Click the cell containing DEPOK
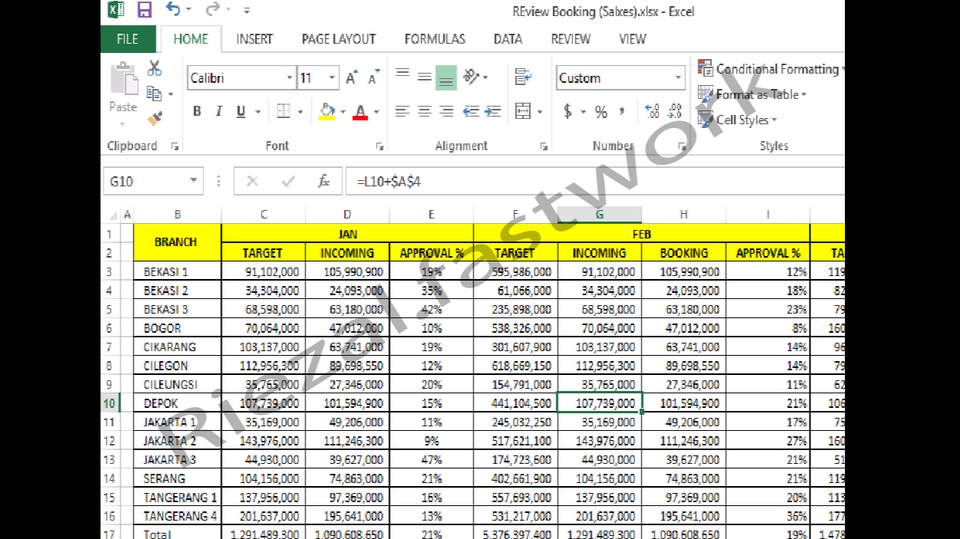Image resolution: width=960 pixels, height=539 pixels. (x=177, y=403)
